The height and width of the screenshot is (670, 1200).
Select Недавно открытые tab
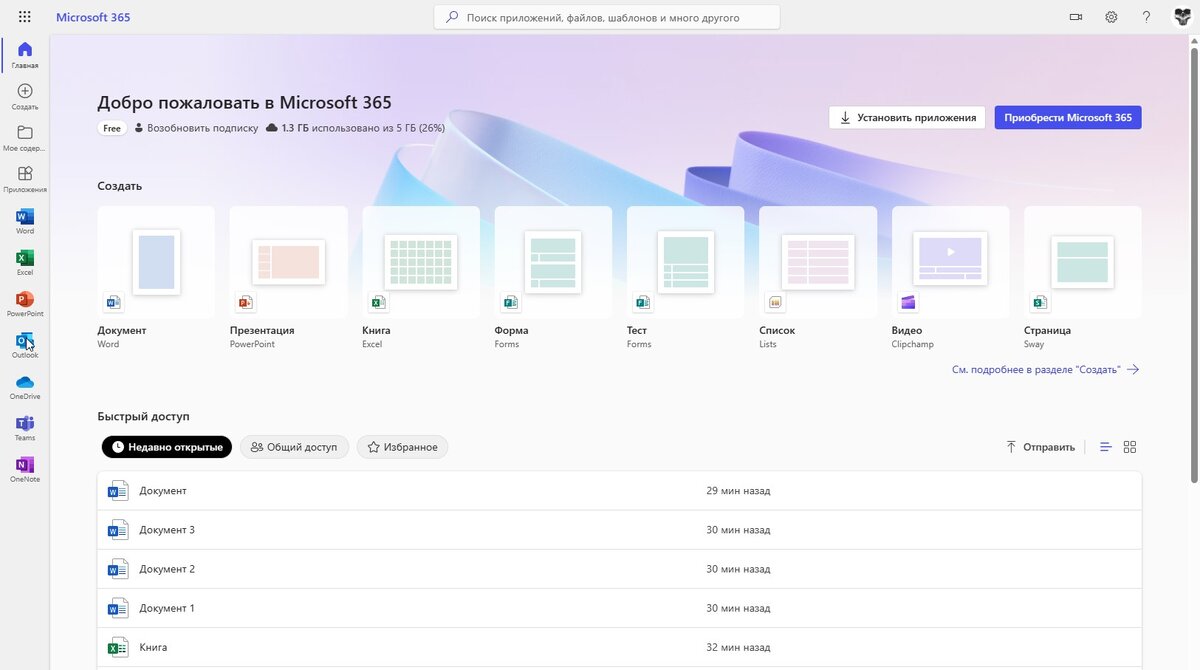coord(167,447)
